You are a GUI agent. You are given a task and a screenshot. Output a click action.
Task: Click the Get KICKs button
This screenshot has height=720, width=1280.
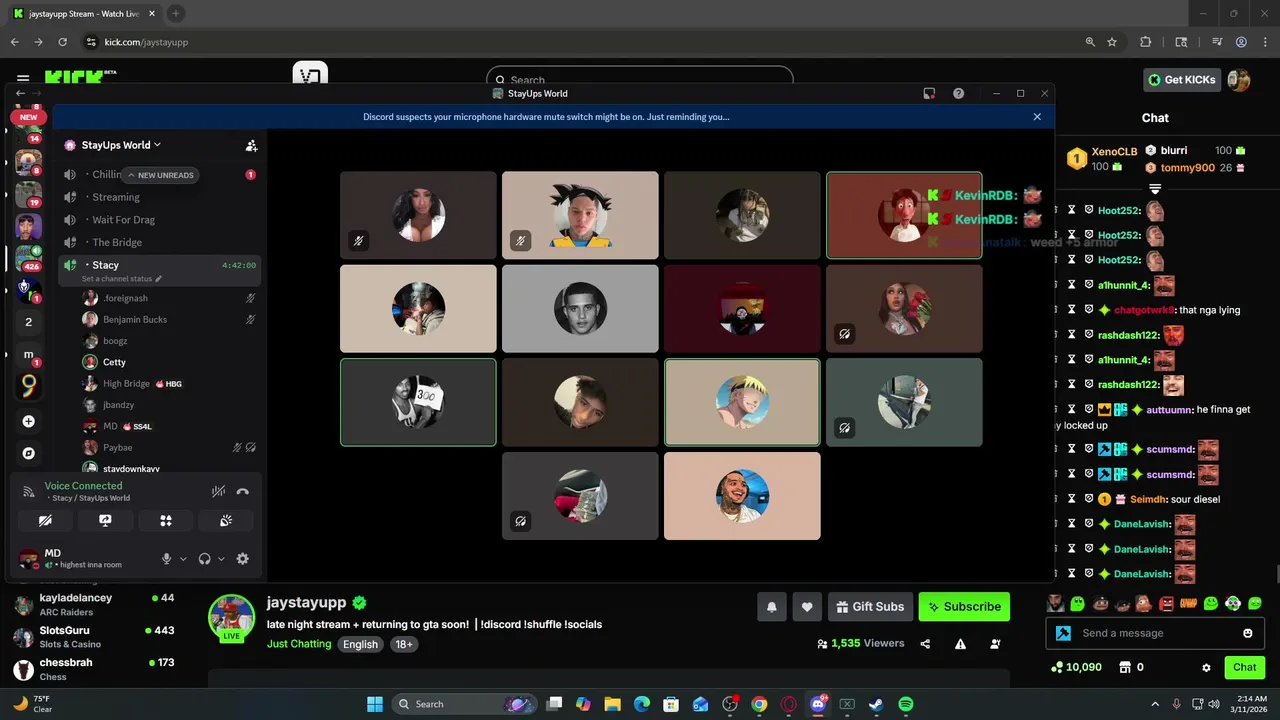click(1182, 80)
